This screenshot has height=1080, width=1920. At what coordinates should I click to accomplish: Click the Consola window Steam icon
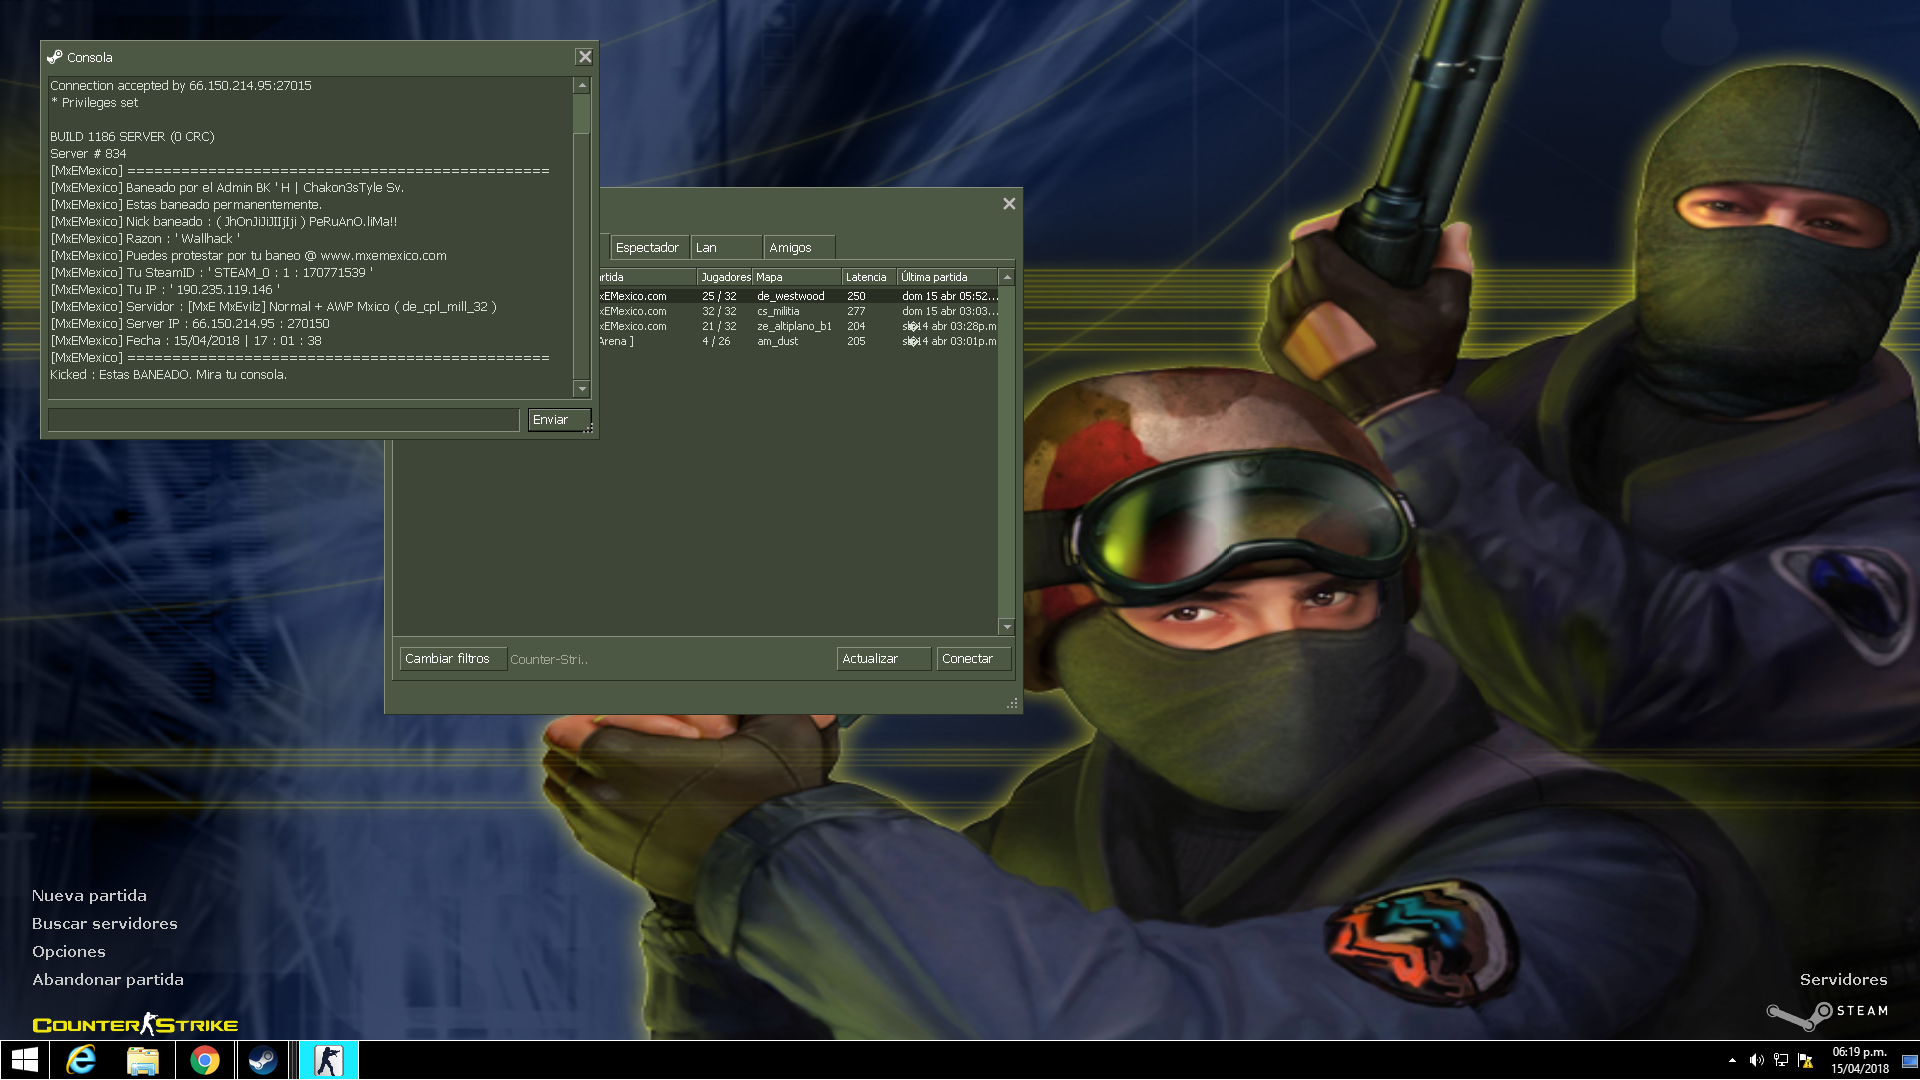[55, 57]
